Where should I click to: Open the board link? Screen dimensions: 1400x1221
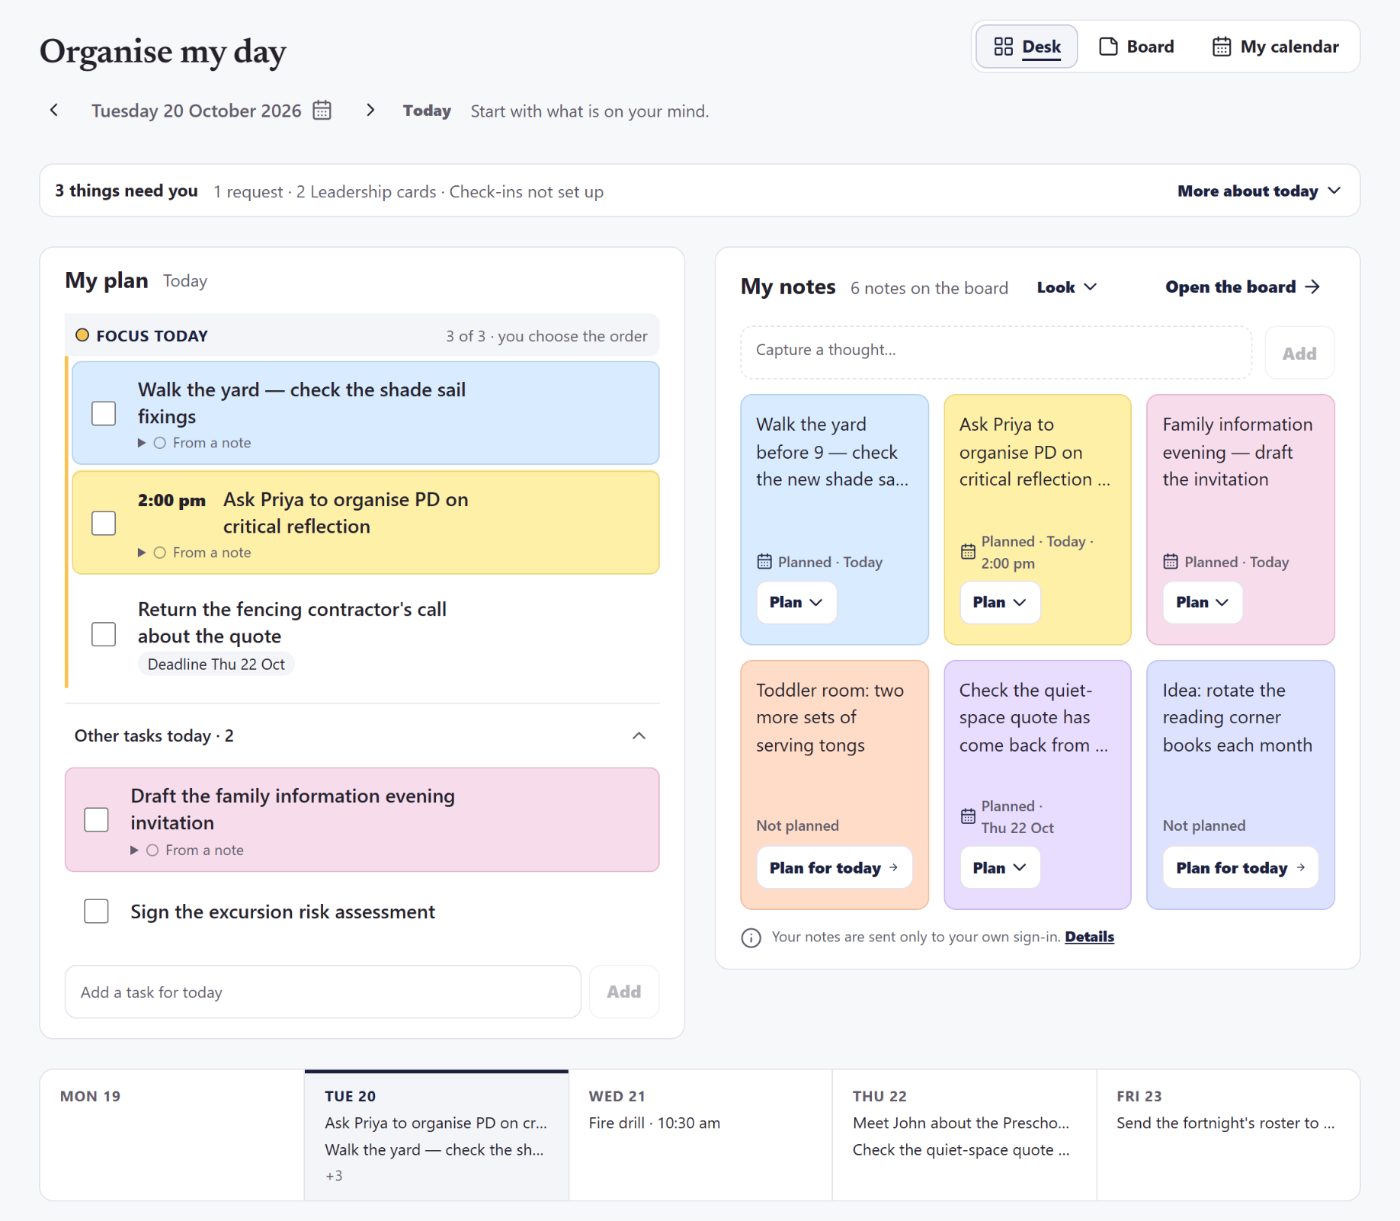pos(1243,287)
